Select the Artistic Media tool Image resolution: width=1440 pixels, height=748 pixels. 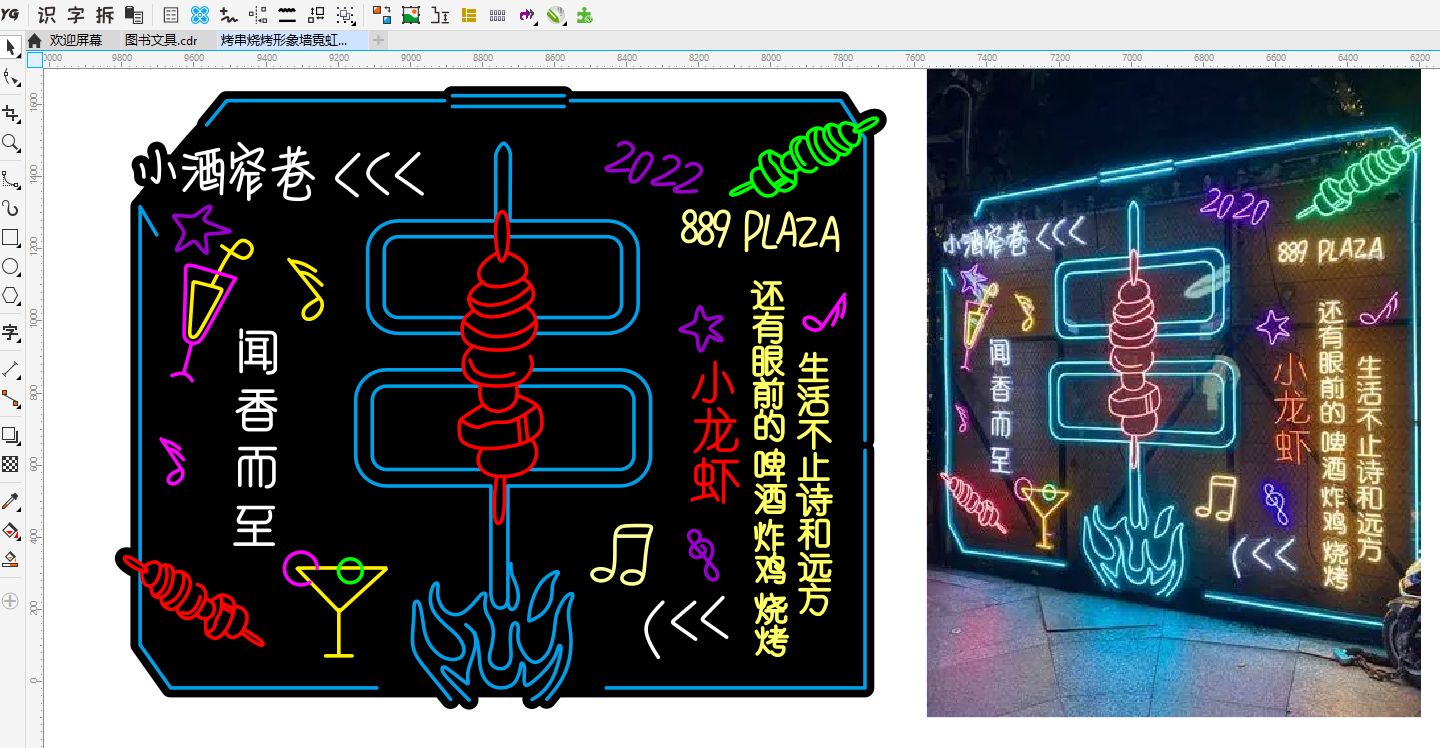(11, 208)
